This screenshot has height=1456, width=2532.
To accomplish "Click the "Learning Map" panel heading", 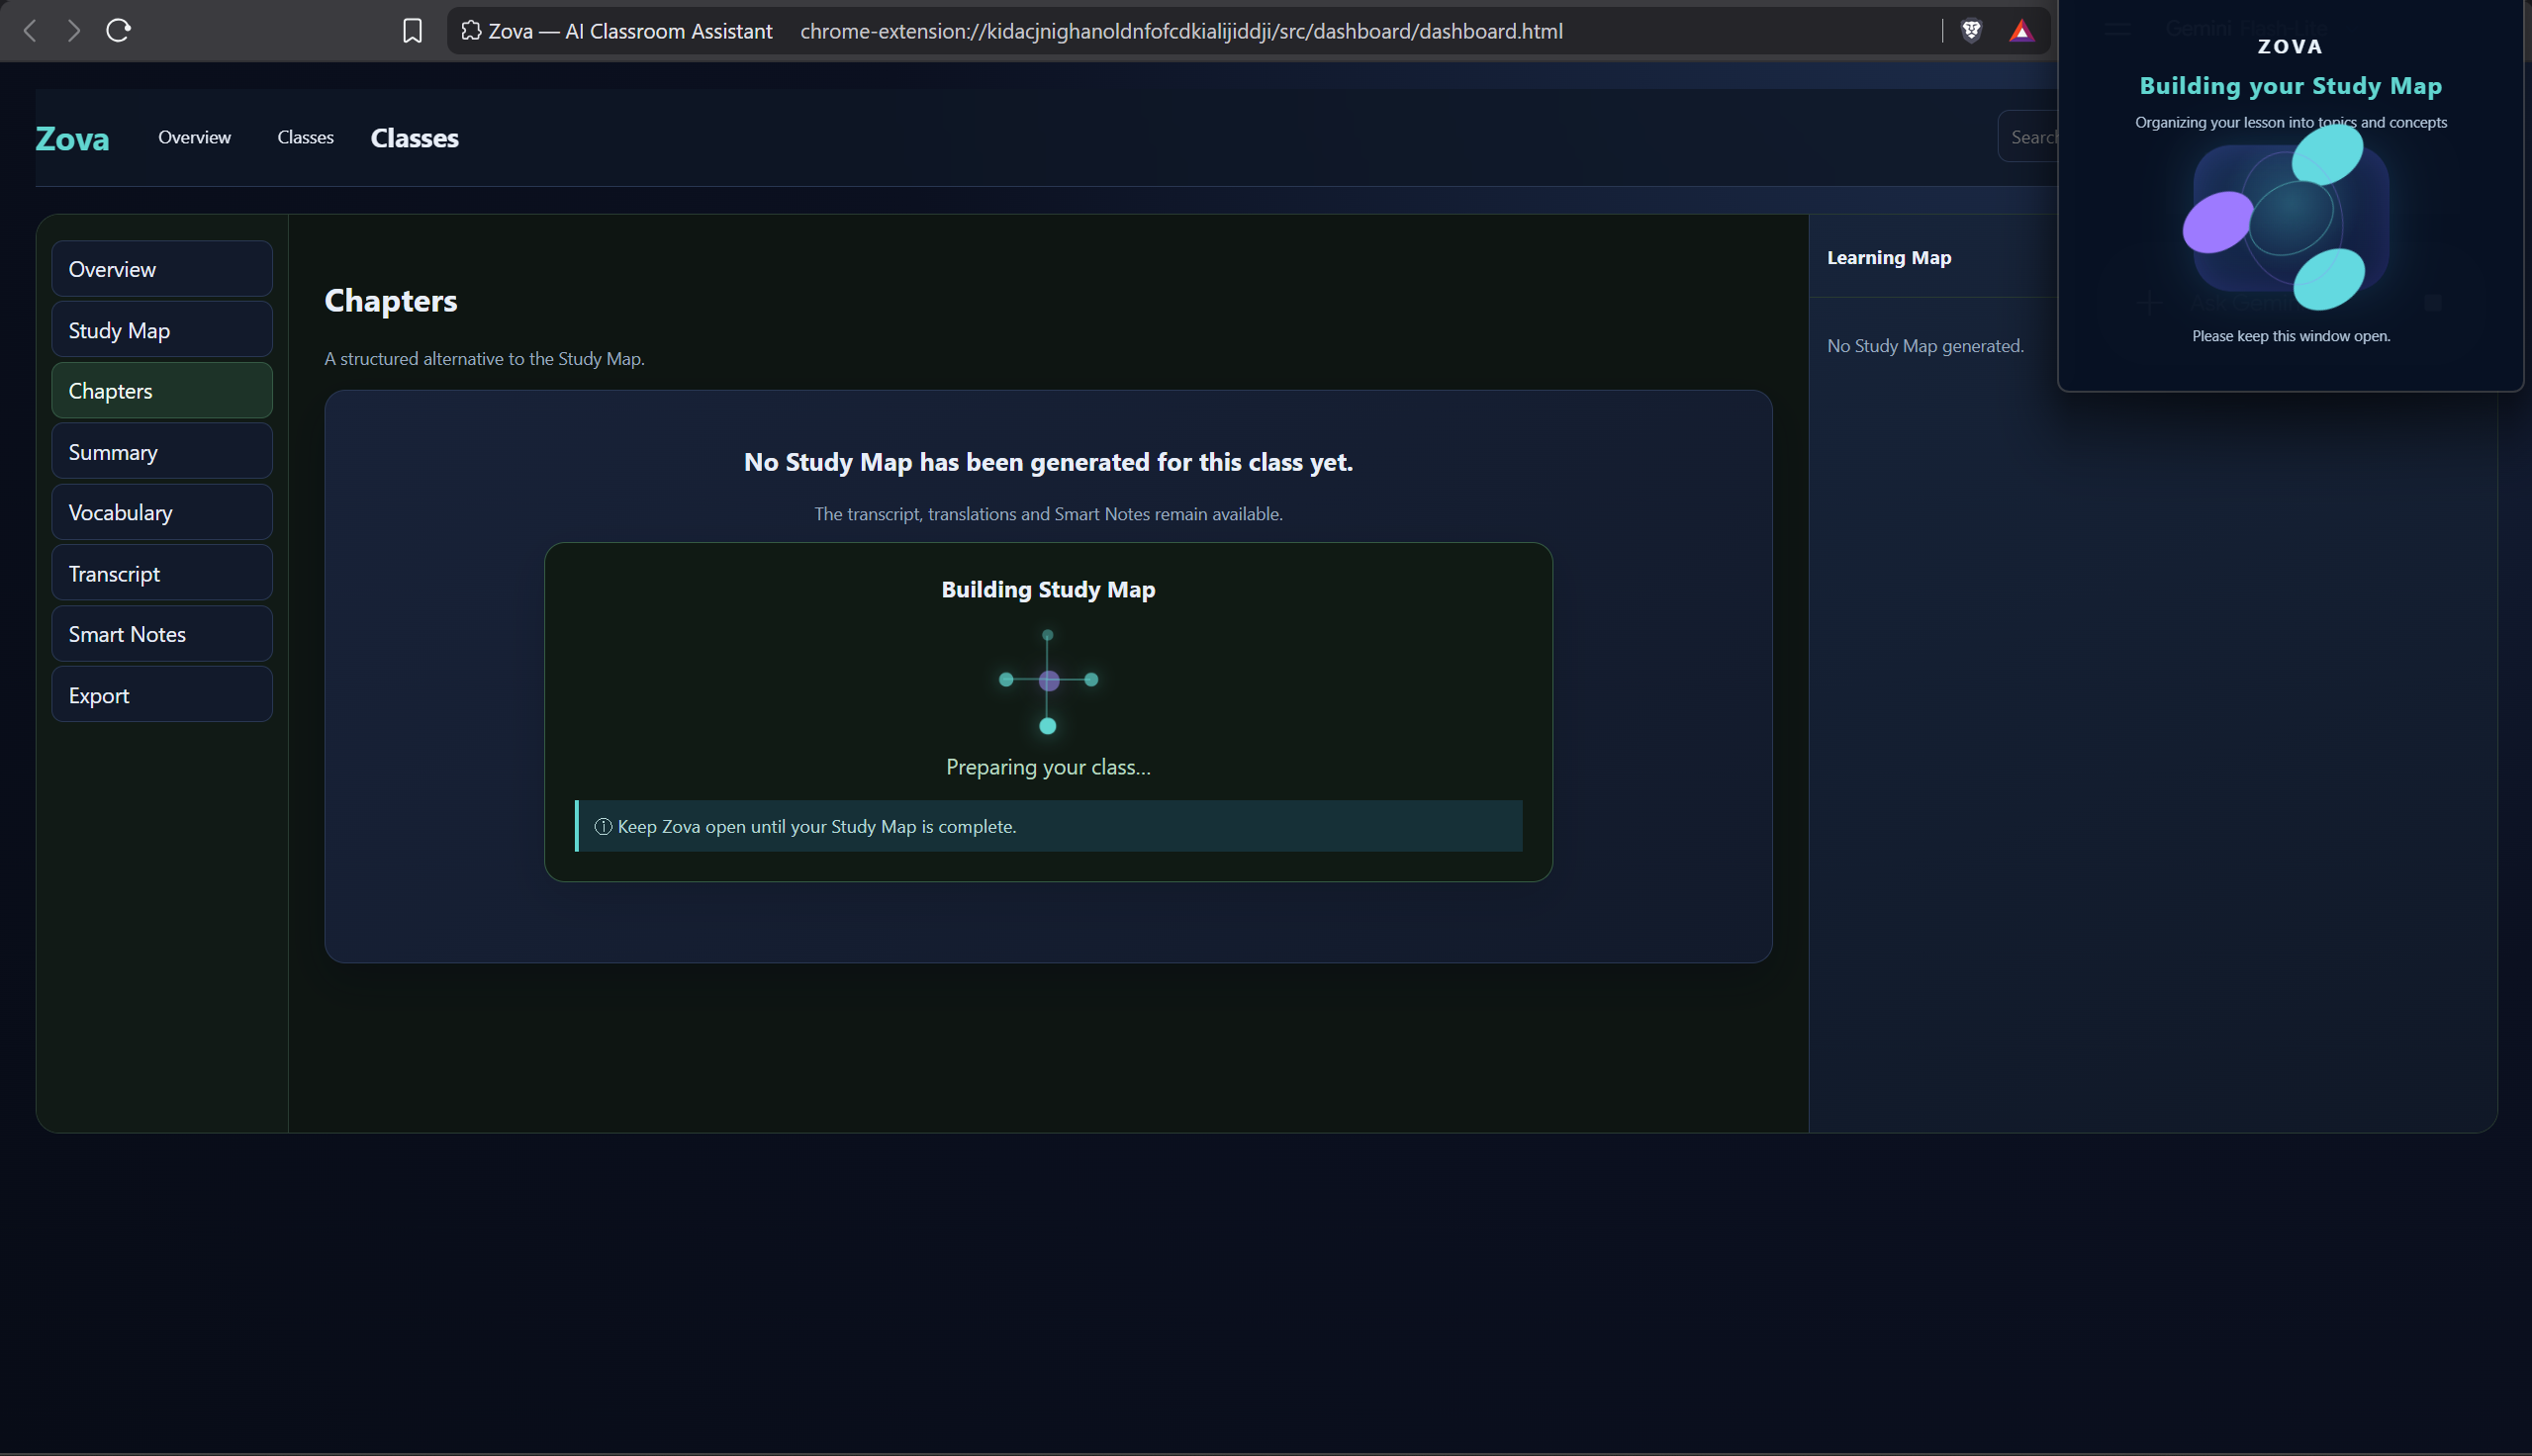I will tap(1889, 258).
